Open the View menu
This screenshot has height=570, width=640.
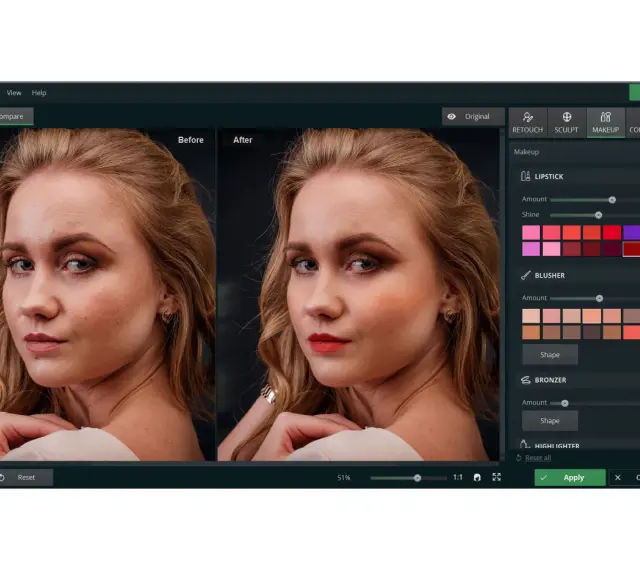click(14, 93)
